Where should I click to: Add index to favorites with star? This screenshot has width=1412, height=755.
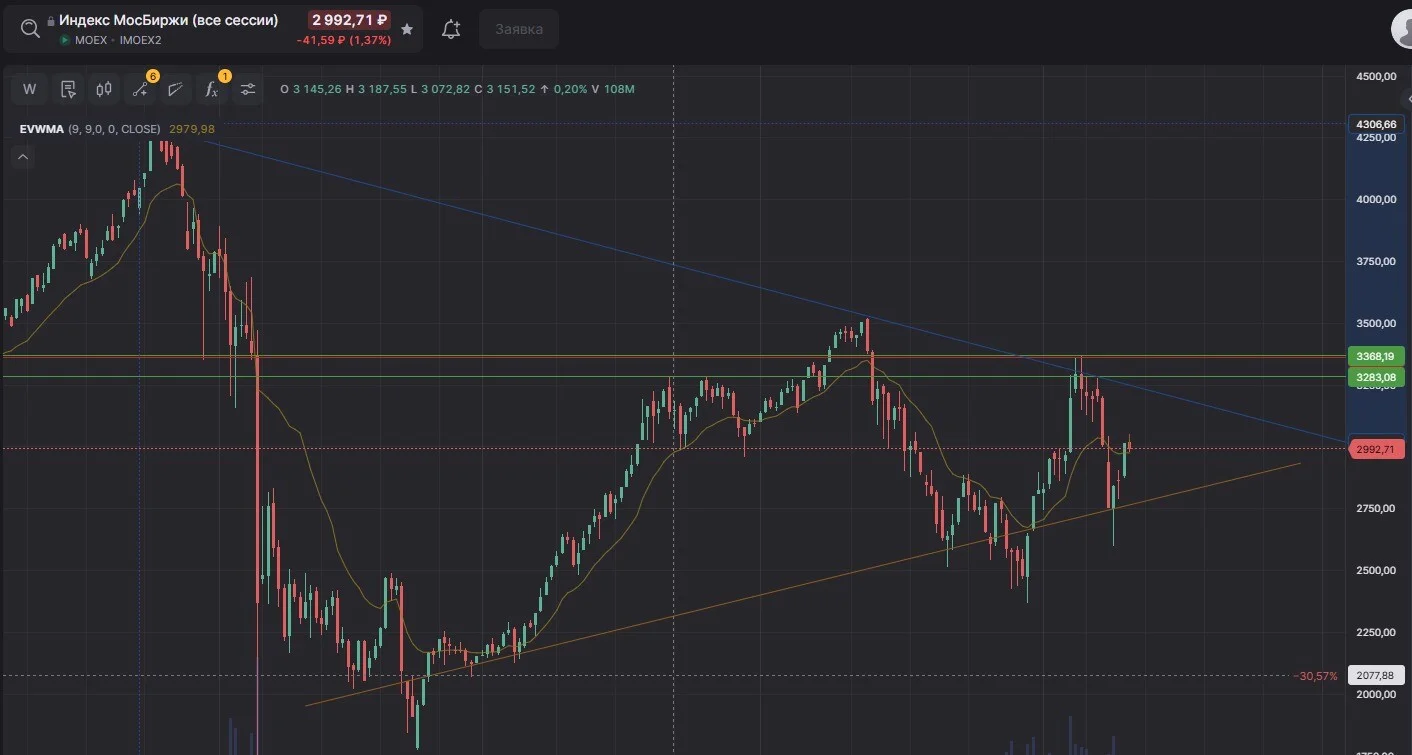407,29
